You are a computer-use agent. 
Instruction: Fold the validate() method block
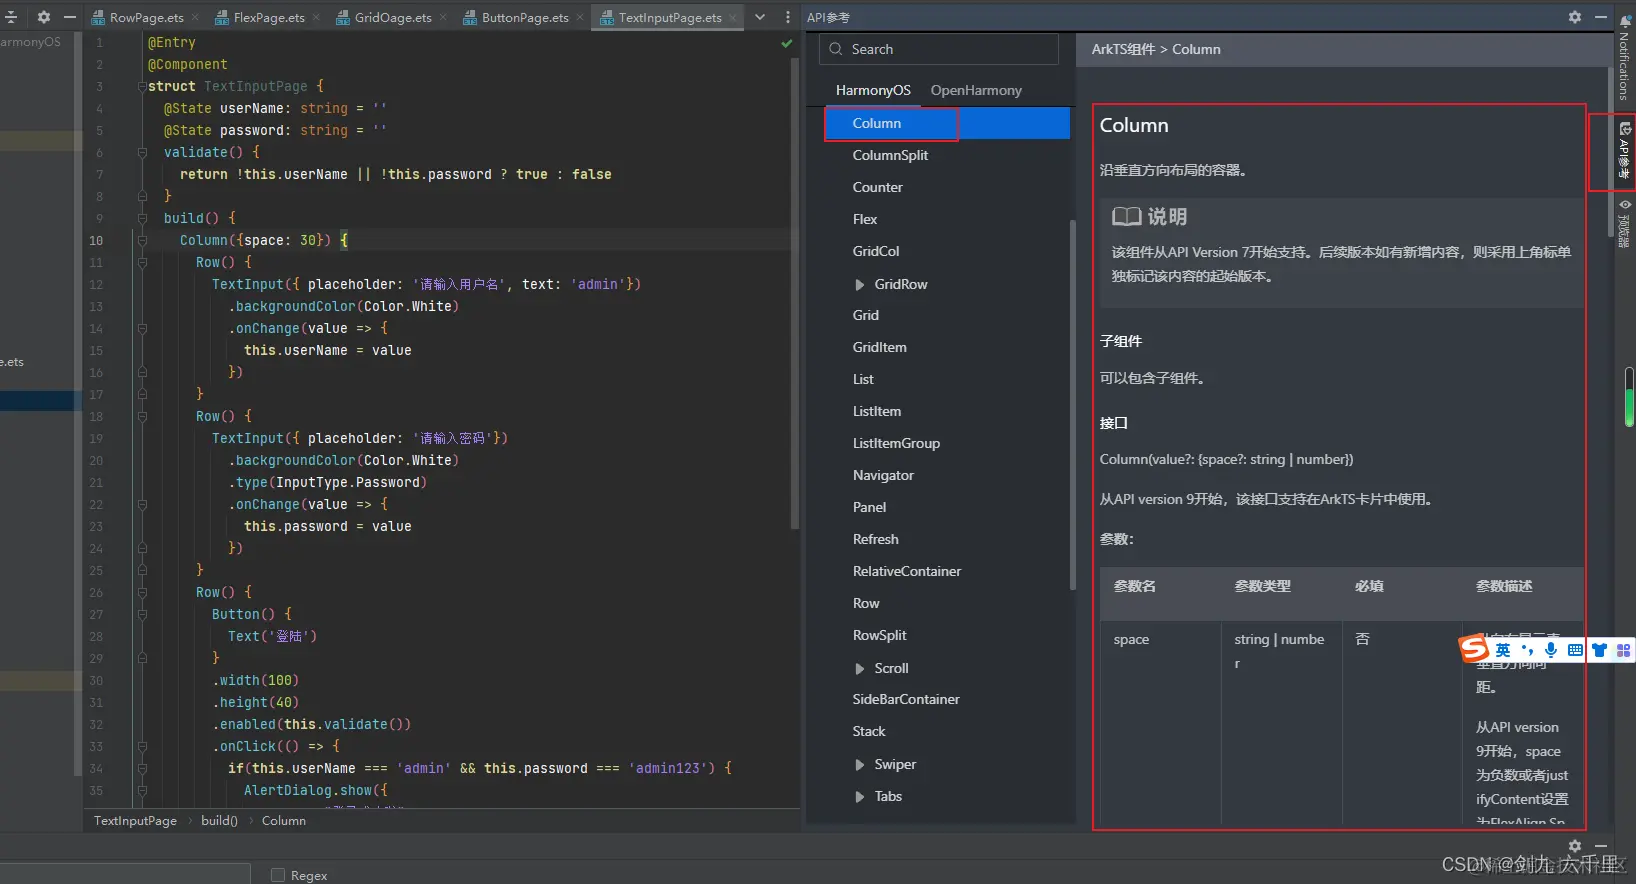coord(142,152)
